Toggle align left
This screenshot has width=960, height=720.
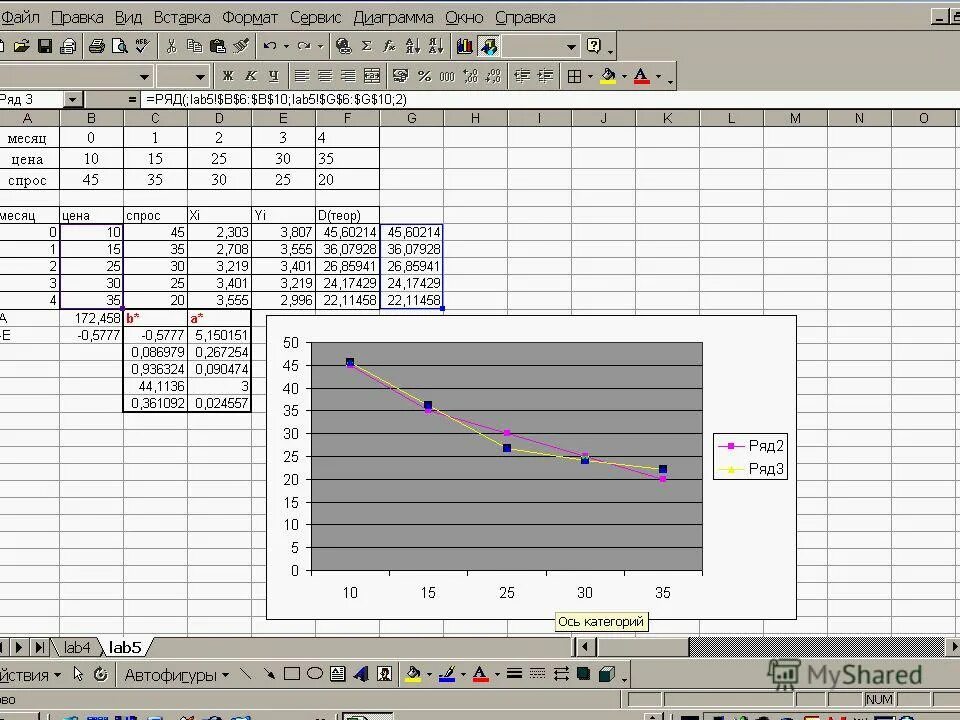301,76
